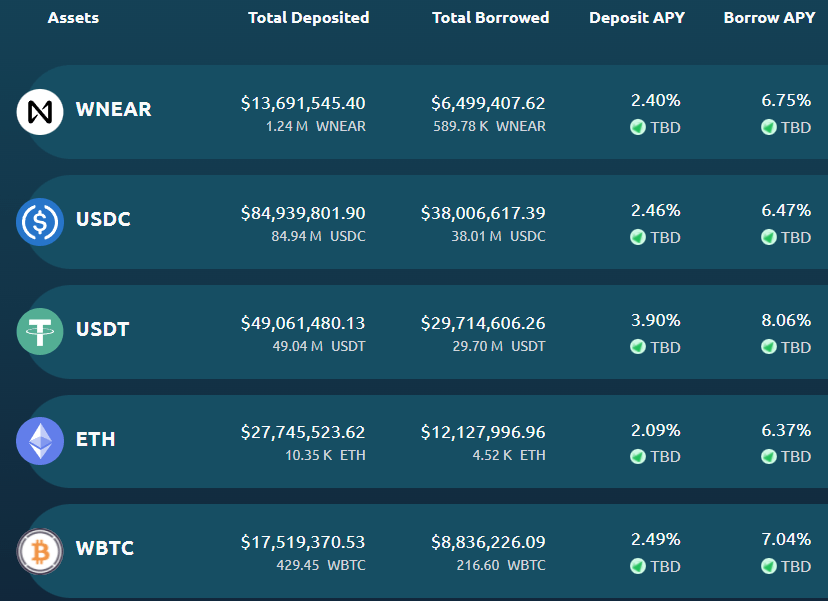This screenshot has width=828, height=601.
Task: Click the WBTC Bitcoin icon
Action: (x=40, y=551)
